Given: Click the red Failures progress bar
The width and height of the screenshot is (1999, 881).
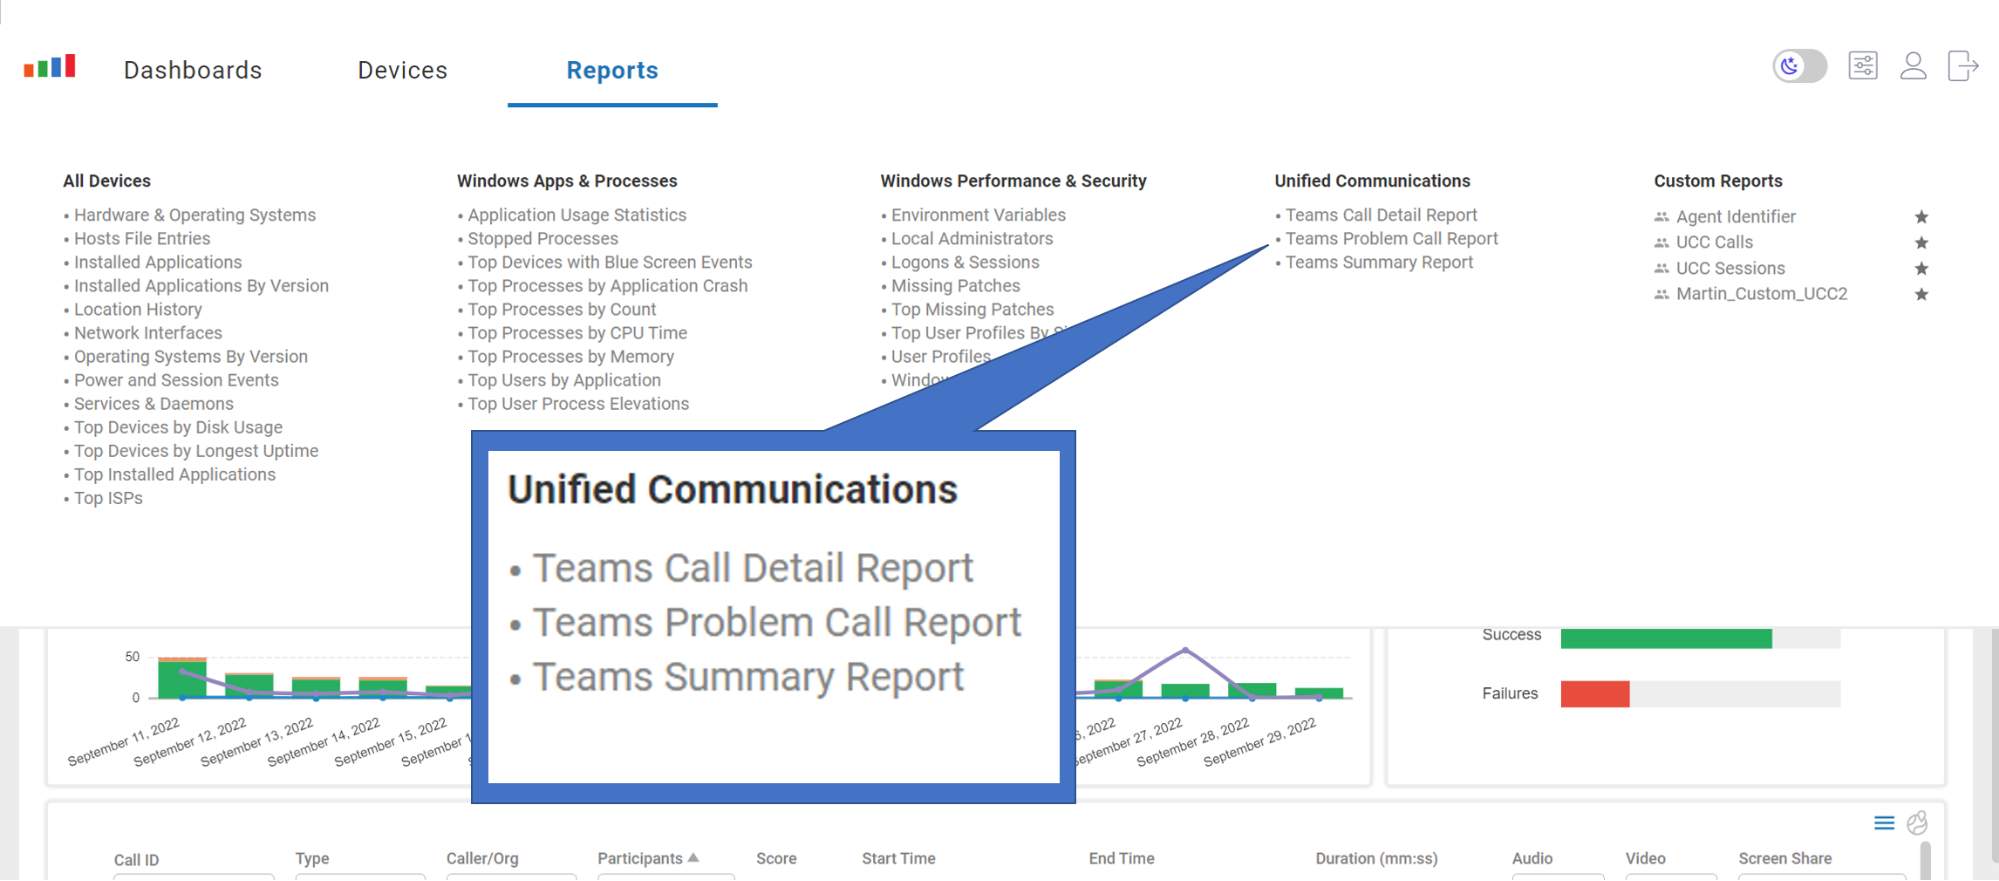Looking at the screenshot, I should pos(1595,694).
